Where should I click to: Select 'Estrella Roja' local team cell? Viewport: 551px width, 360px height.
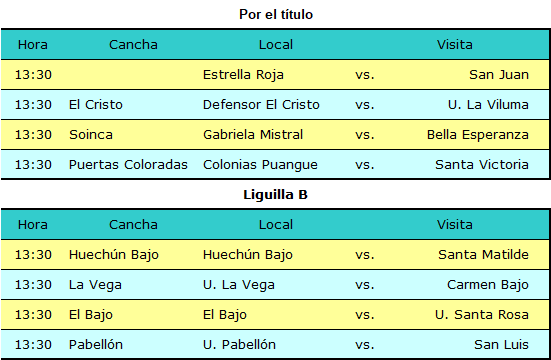[x=243, y=75]
